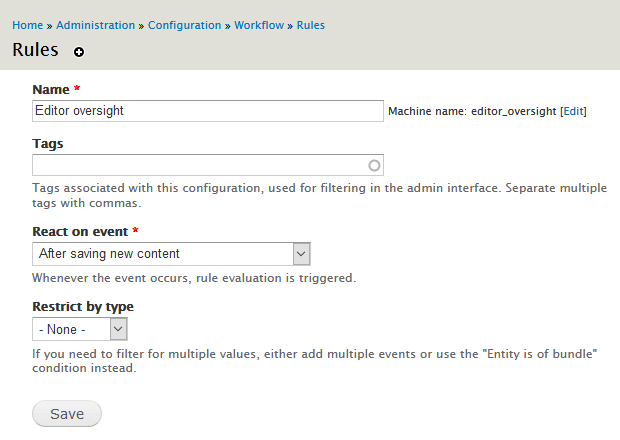
Task: Click the Rules page heading
Action: 35,50
